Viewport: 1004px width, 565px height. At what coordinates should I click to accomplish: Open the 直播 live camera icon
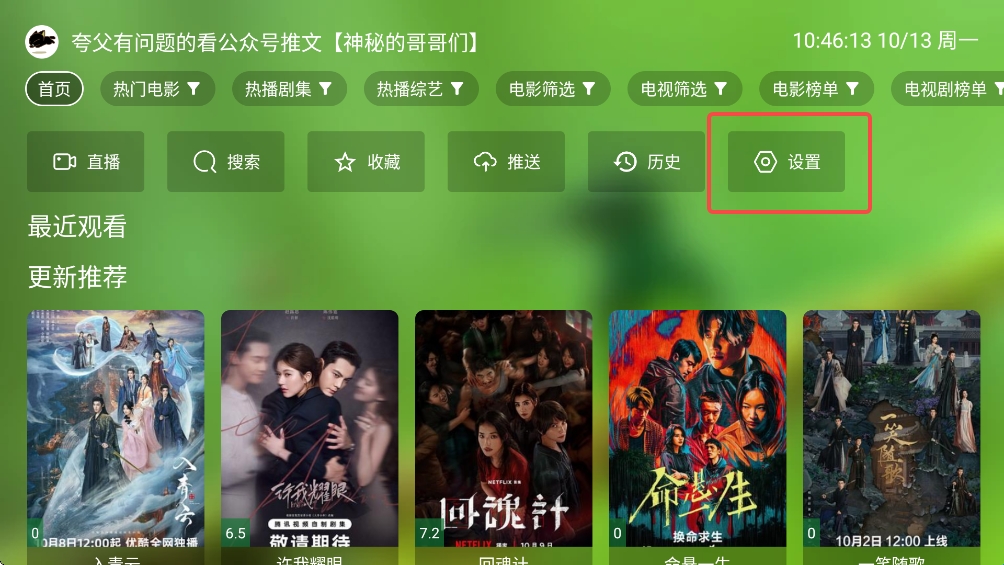[x=64, y=161]
